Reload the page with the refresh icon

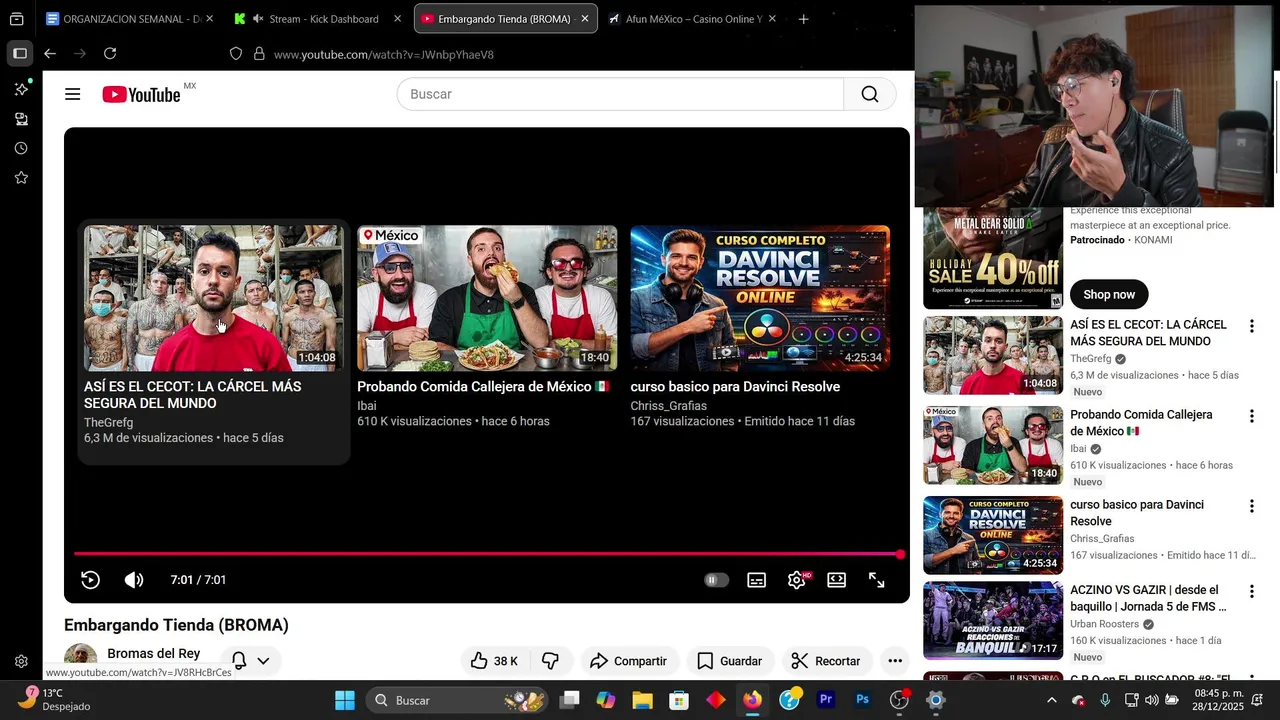pyautogui.click(x=110, y=54)
